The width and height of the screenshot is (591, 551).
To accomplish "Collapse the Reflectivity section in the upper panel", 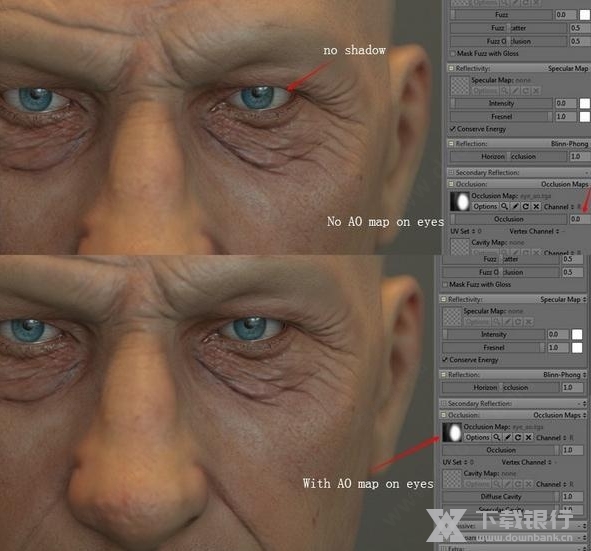I will (451, 68).
